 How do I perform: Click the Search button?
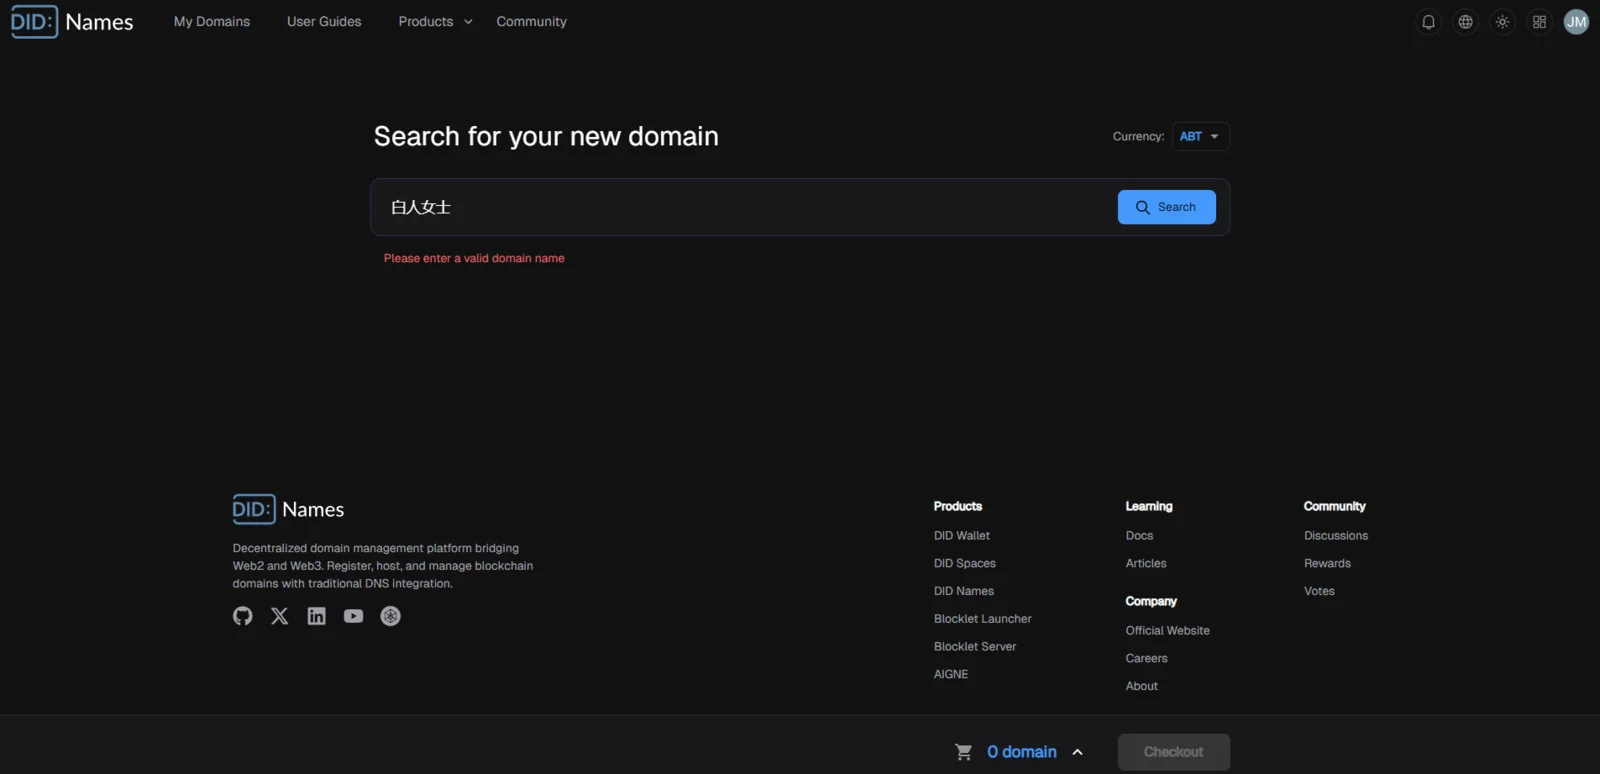coord(1167,207)
